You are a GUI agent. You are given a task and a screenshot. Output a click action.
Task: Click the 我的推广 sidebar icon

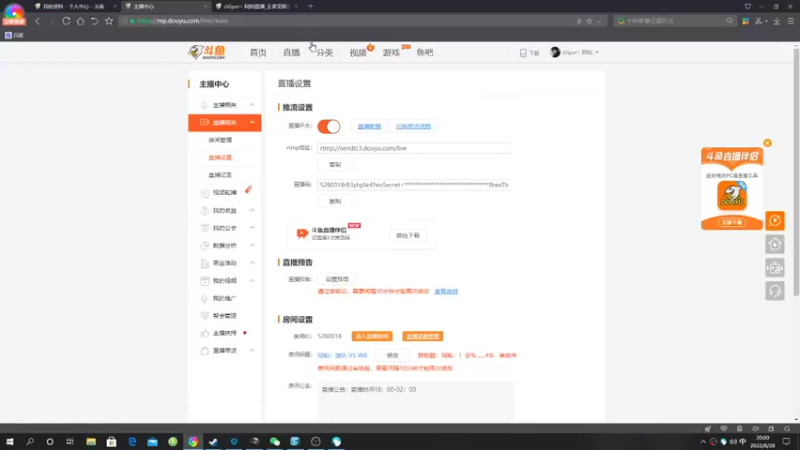coord(205,298)
